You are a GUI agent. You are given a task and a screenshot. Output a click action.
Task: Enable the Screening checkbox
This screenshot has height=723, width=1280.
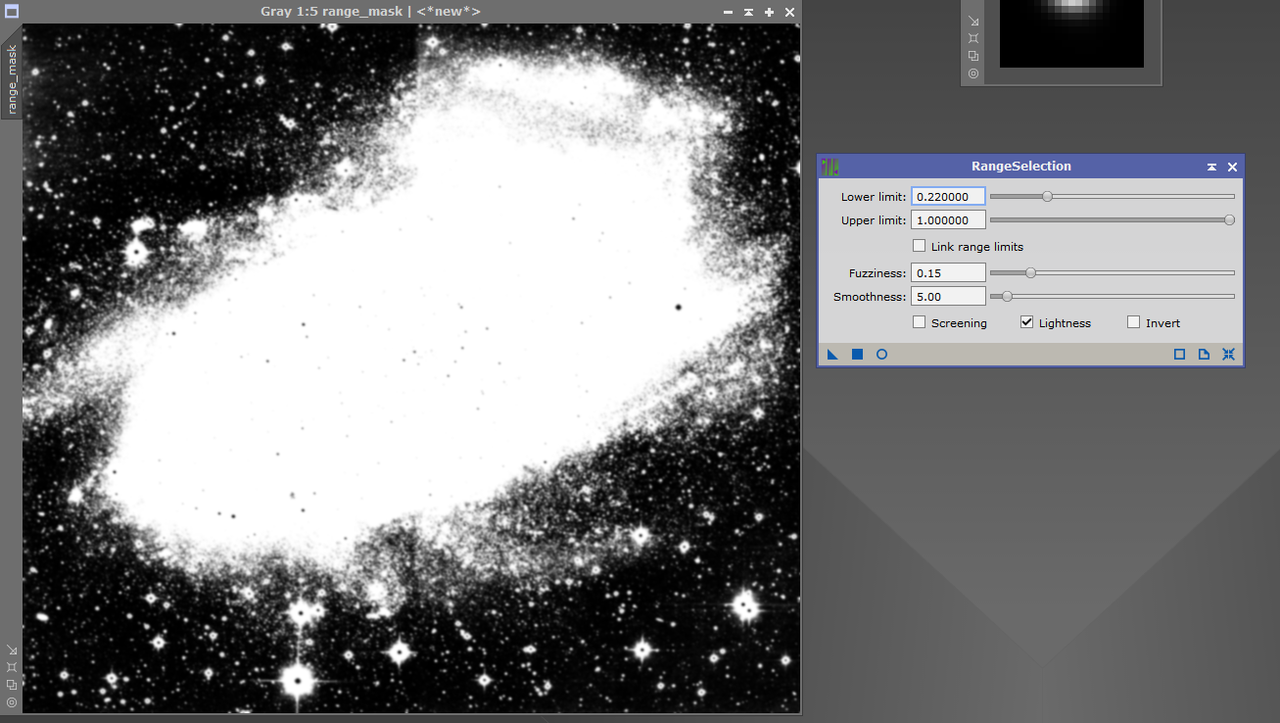tap(919, 322)
